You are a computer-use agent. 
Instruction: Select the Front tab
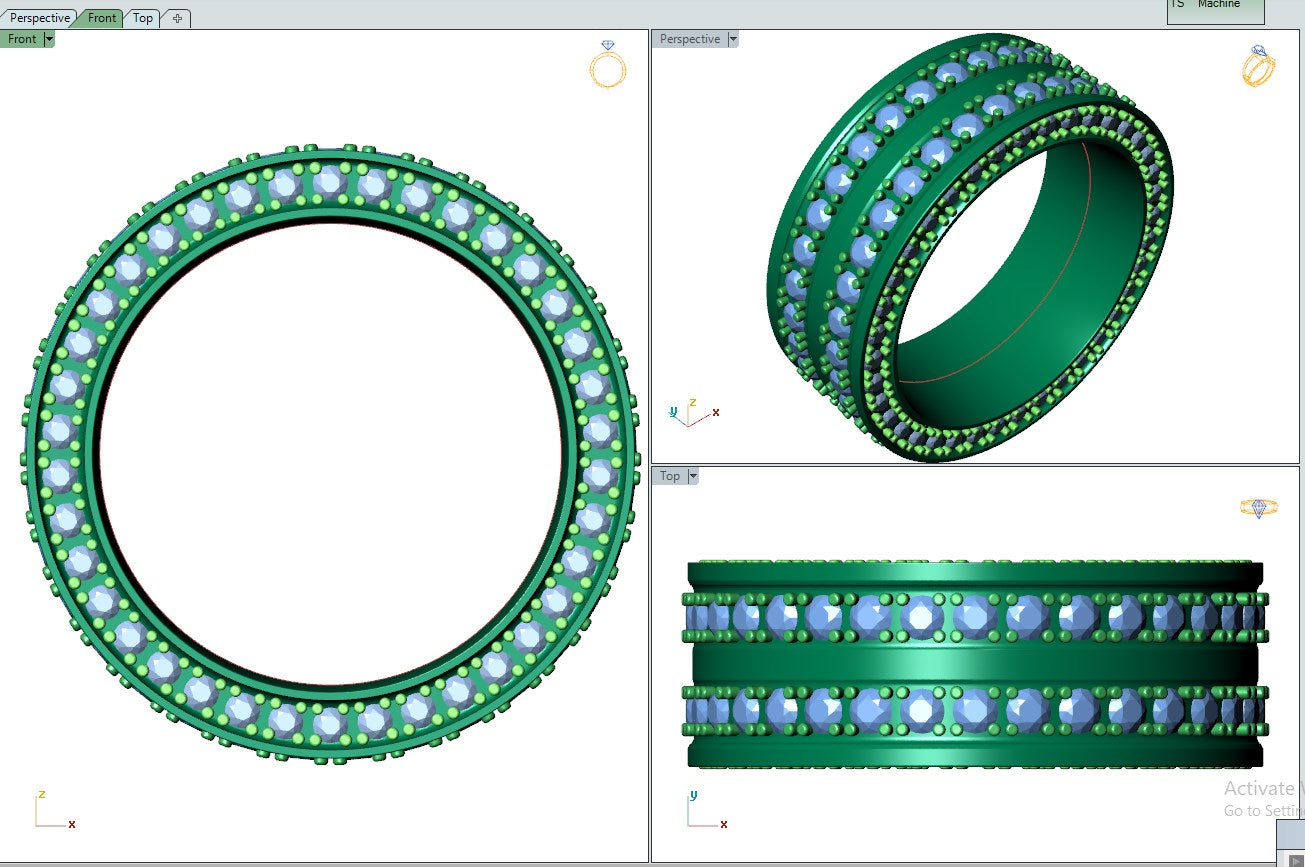(101, 18)
